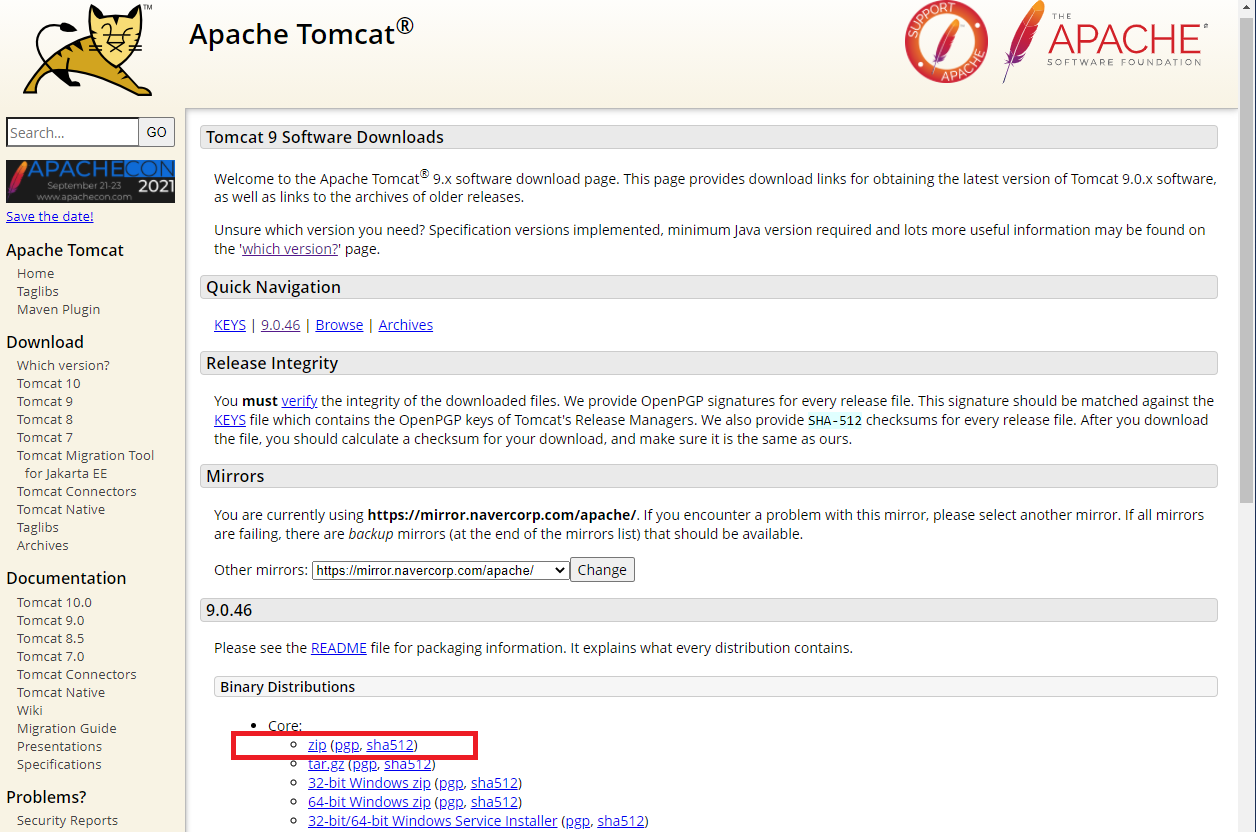The height and width of the screenshot is (834, 1257).
Task: Open sha512 checksum for Windows Service Installer
Action: pos(621,821)
